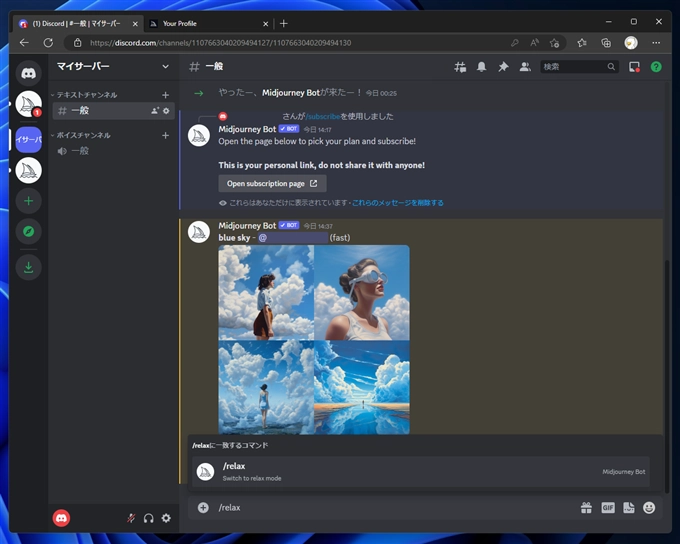Click Midjourney Bot avatar in subscribe message
Viewport: 680px width, 544px height.
pyautogui.click(x=199, y=135)
